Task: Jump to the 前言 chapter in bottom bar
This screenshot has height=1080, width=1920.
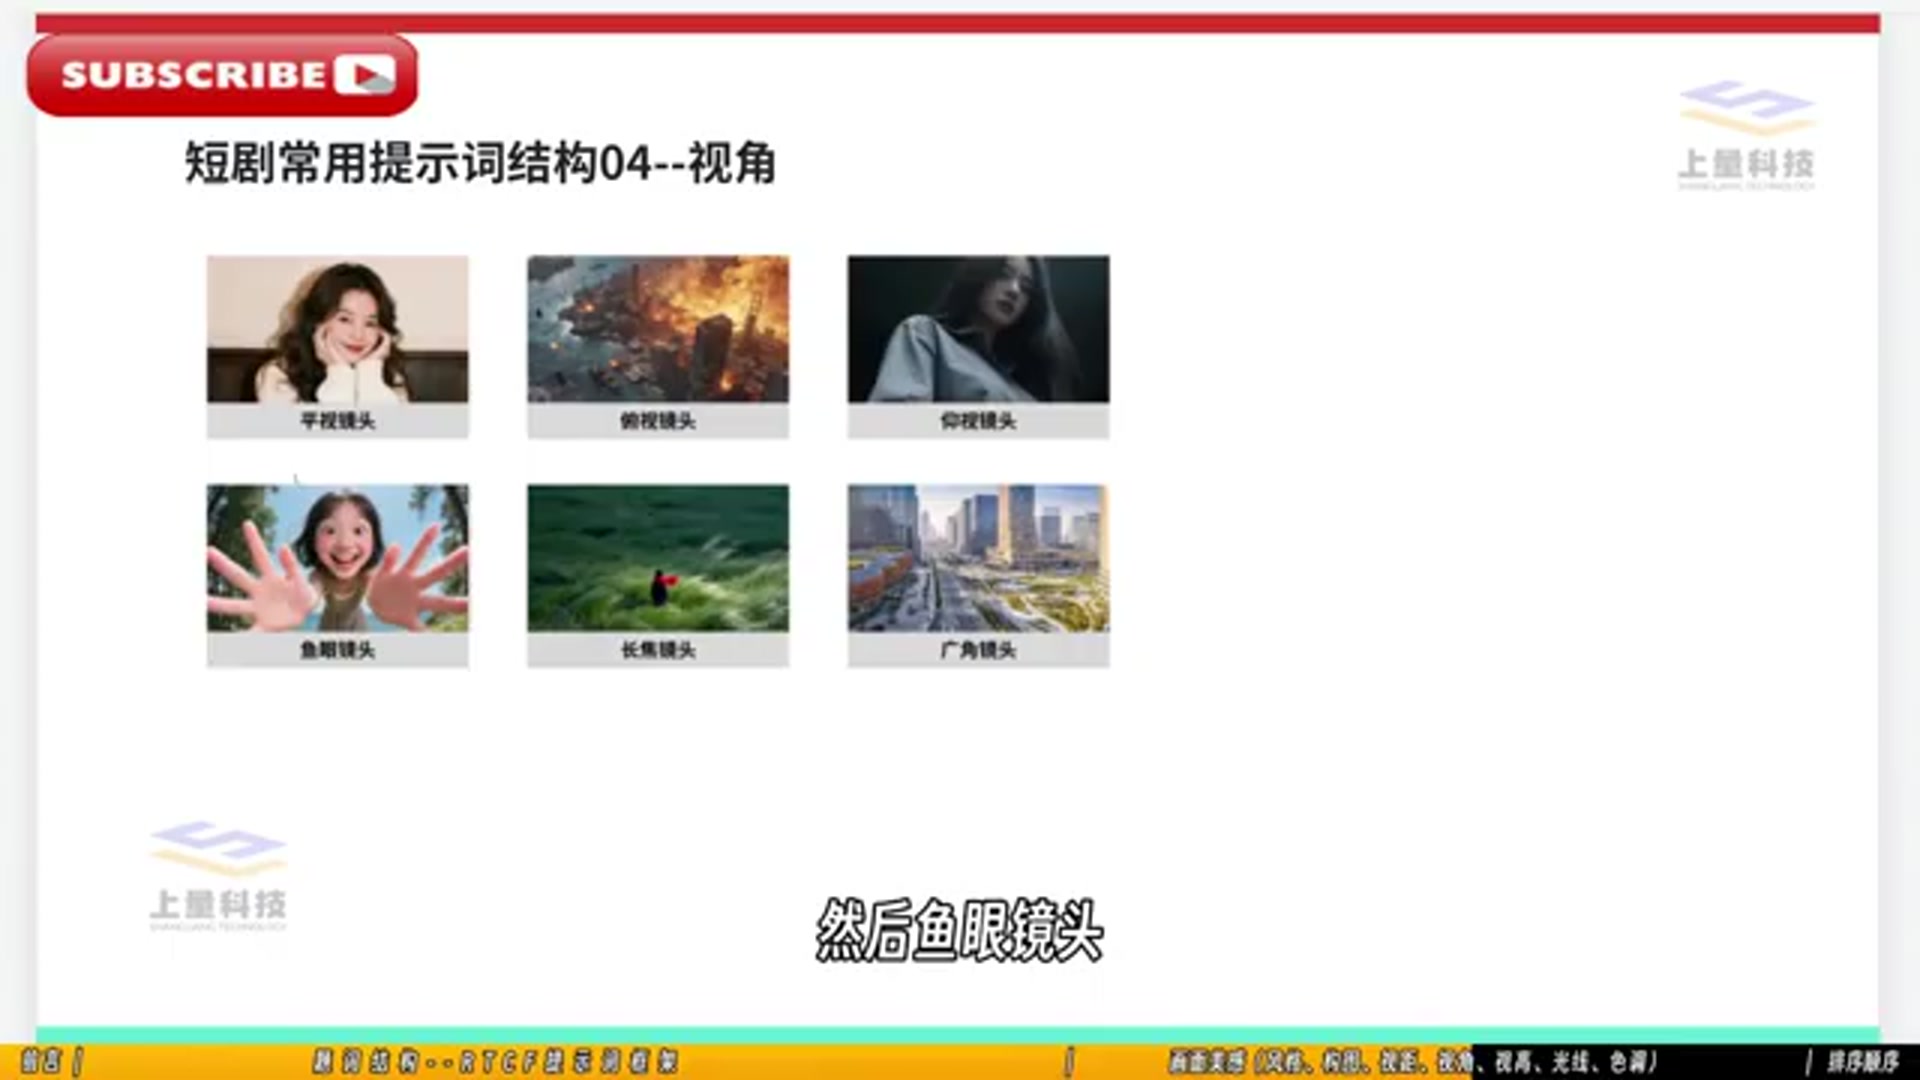Action: 41,1061
